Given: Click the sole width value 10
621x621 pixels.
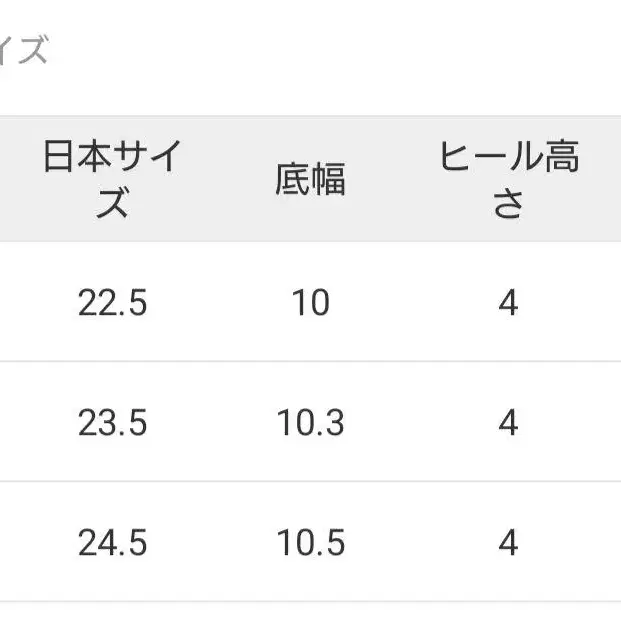Looking at the screenshot, I should coord(310,302).
